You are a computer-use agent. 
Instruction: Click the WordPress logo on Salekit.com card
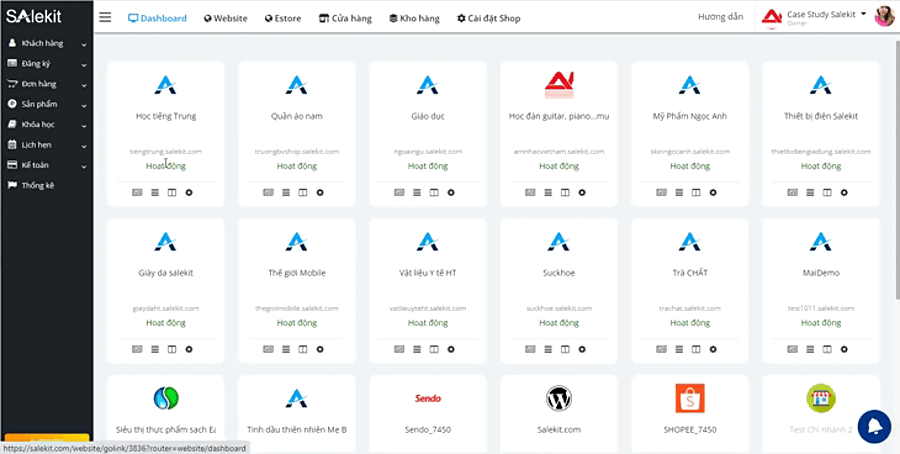pos(559,398)
